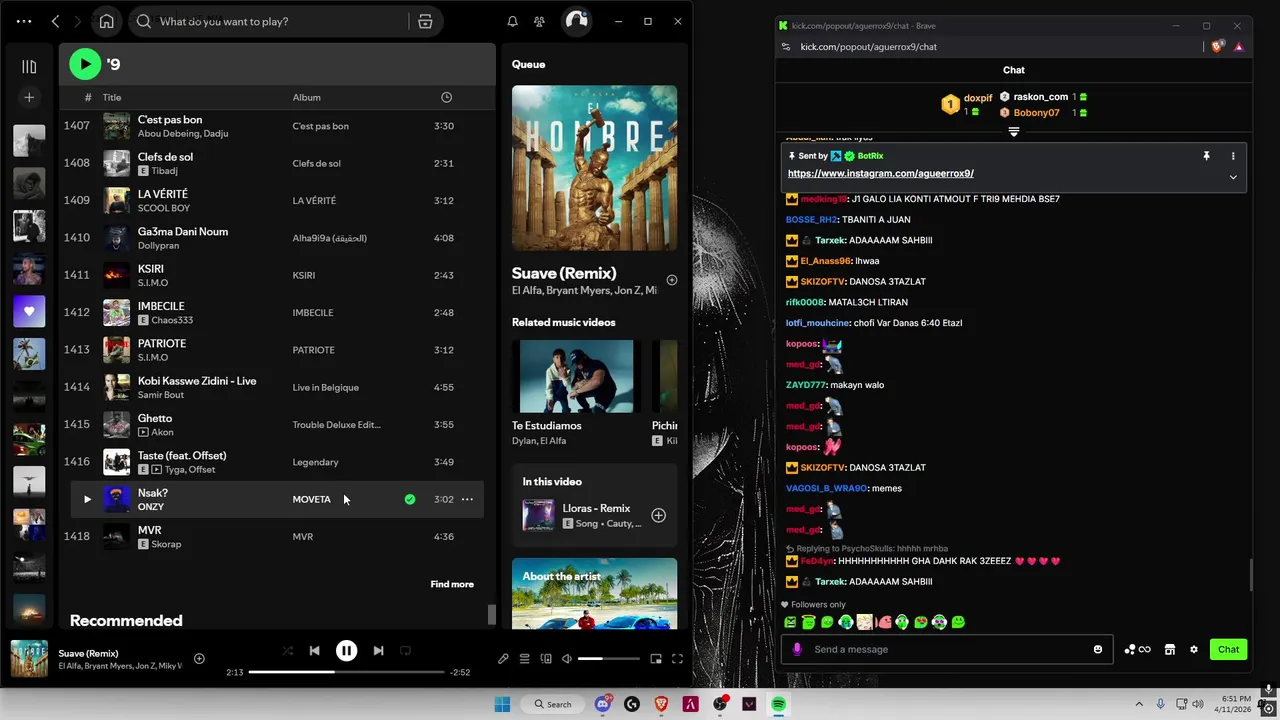The height and width of the screenshot is (720, 1280).
Task: Open the Instagram link in pinned message
Action: (881, 173)
